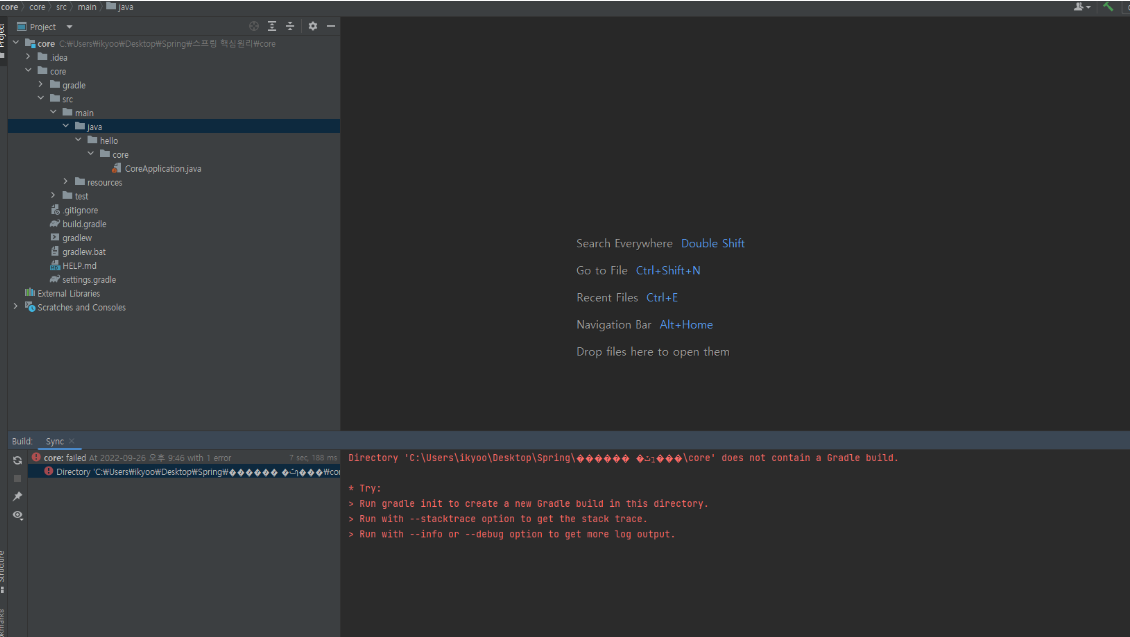Select build.gradle file
1130x637 pixels.
pos(78,224)
